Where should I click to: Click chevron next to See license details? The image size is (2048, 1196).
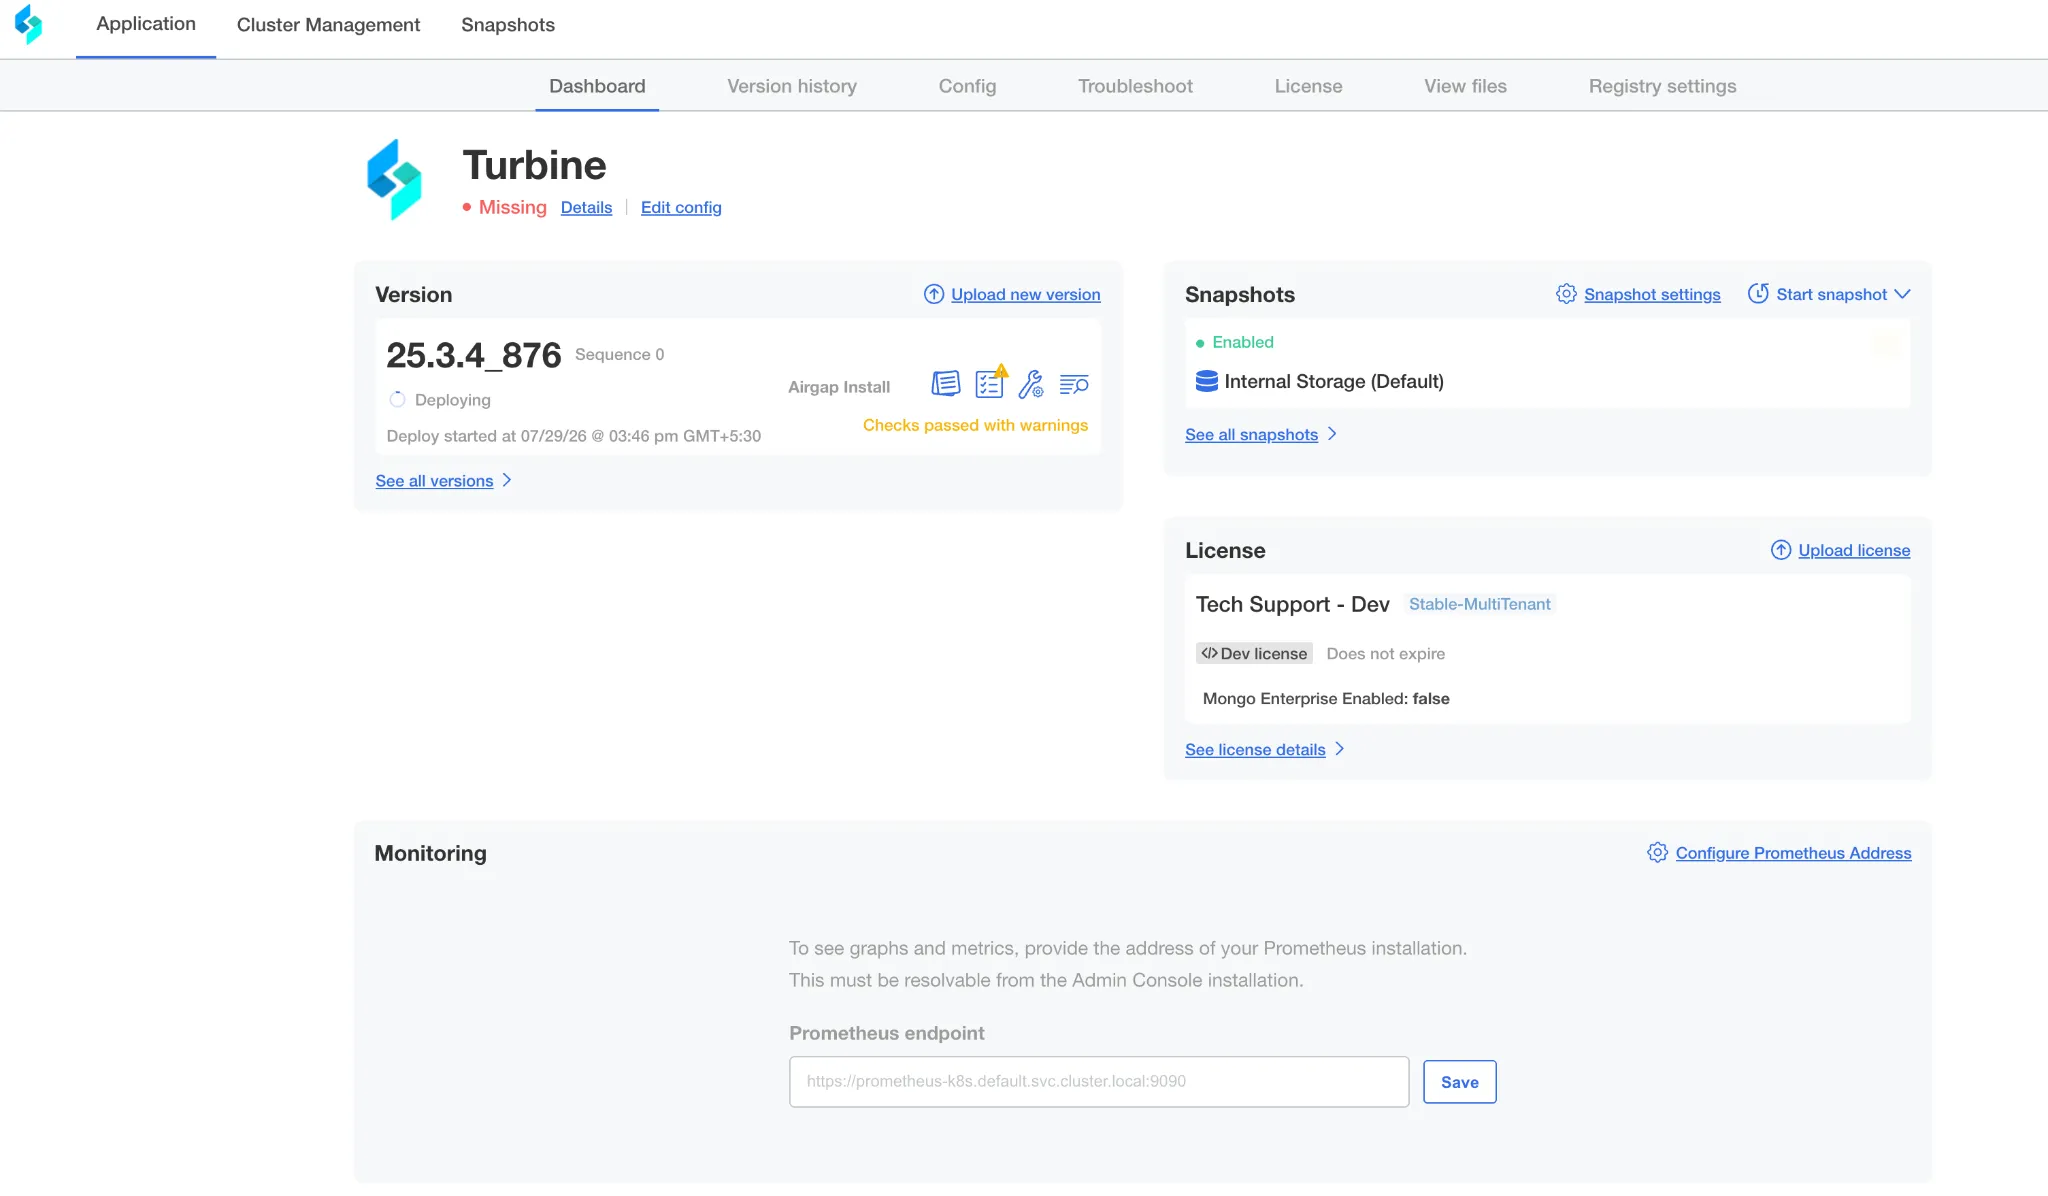(x=1340, y=749)
